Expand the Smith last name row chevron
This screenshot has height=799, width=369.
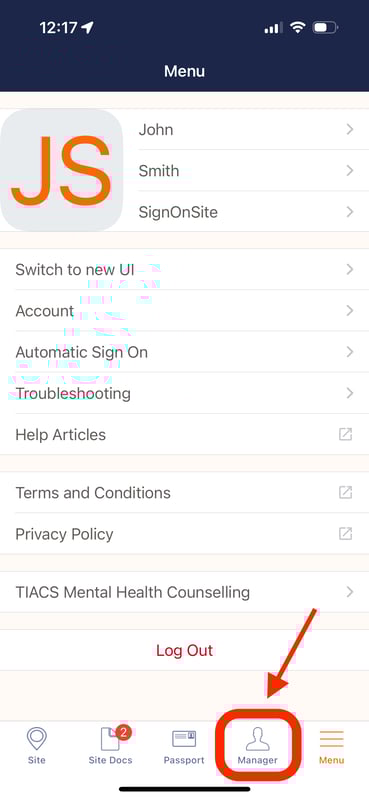(350, 171)
